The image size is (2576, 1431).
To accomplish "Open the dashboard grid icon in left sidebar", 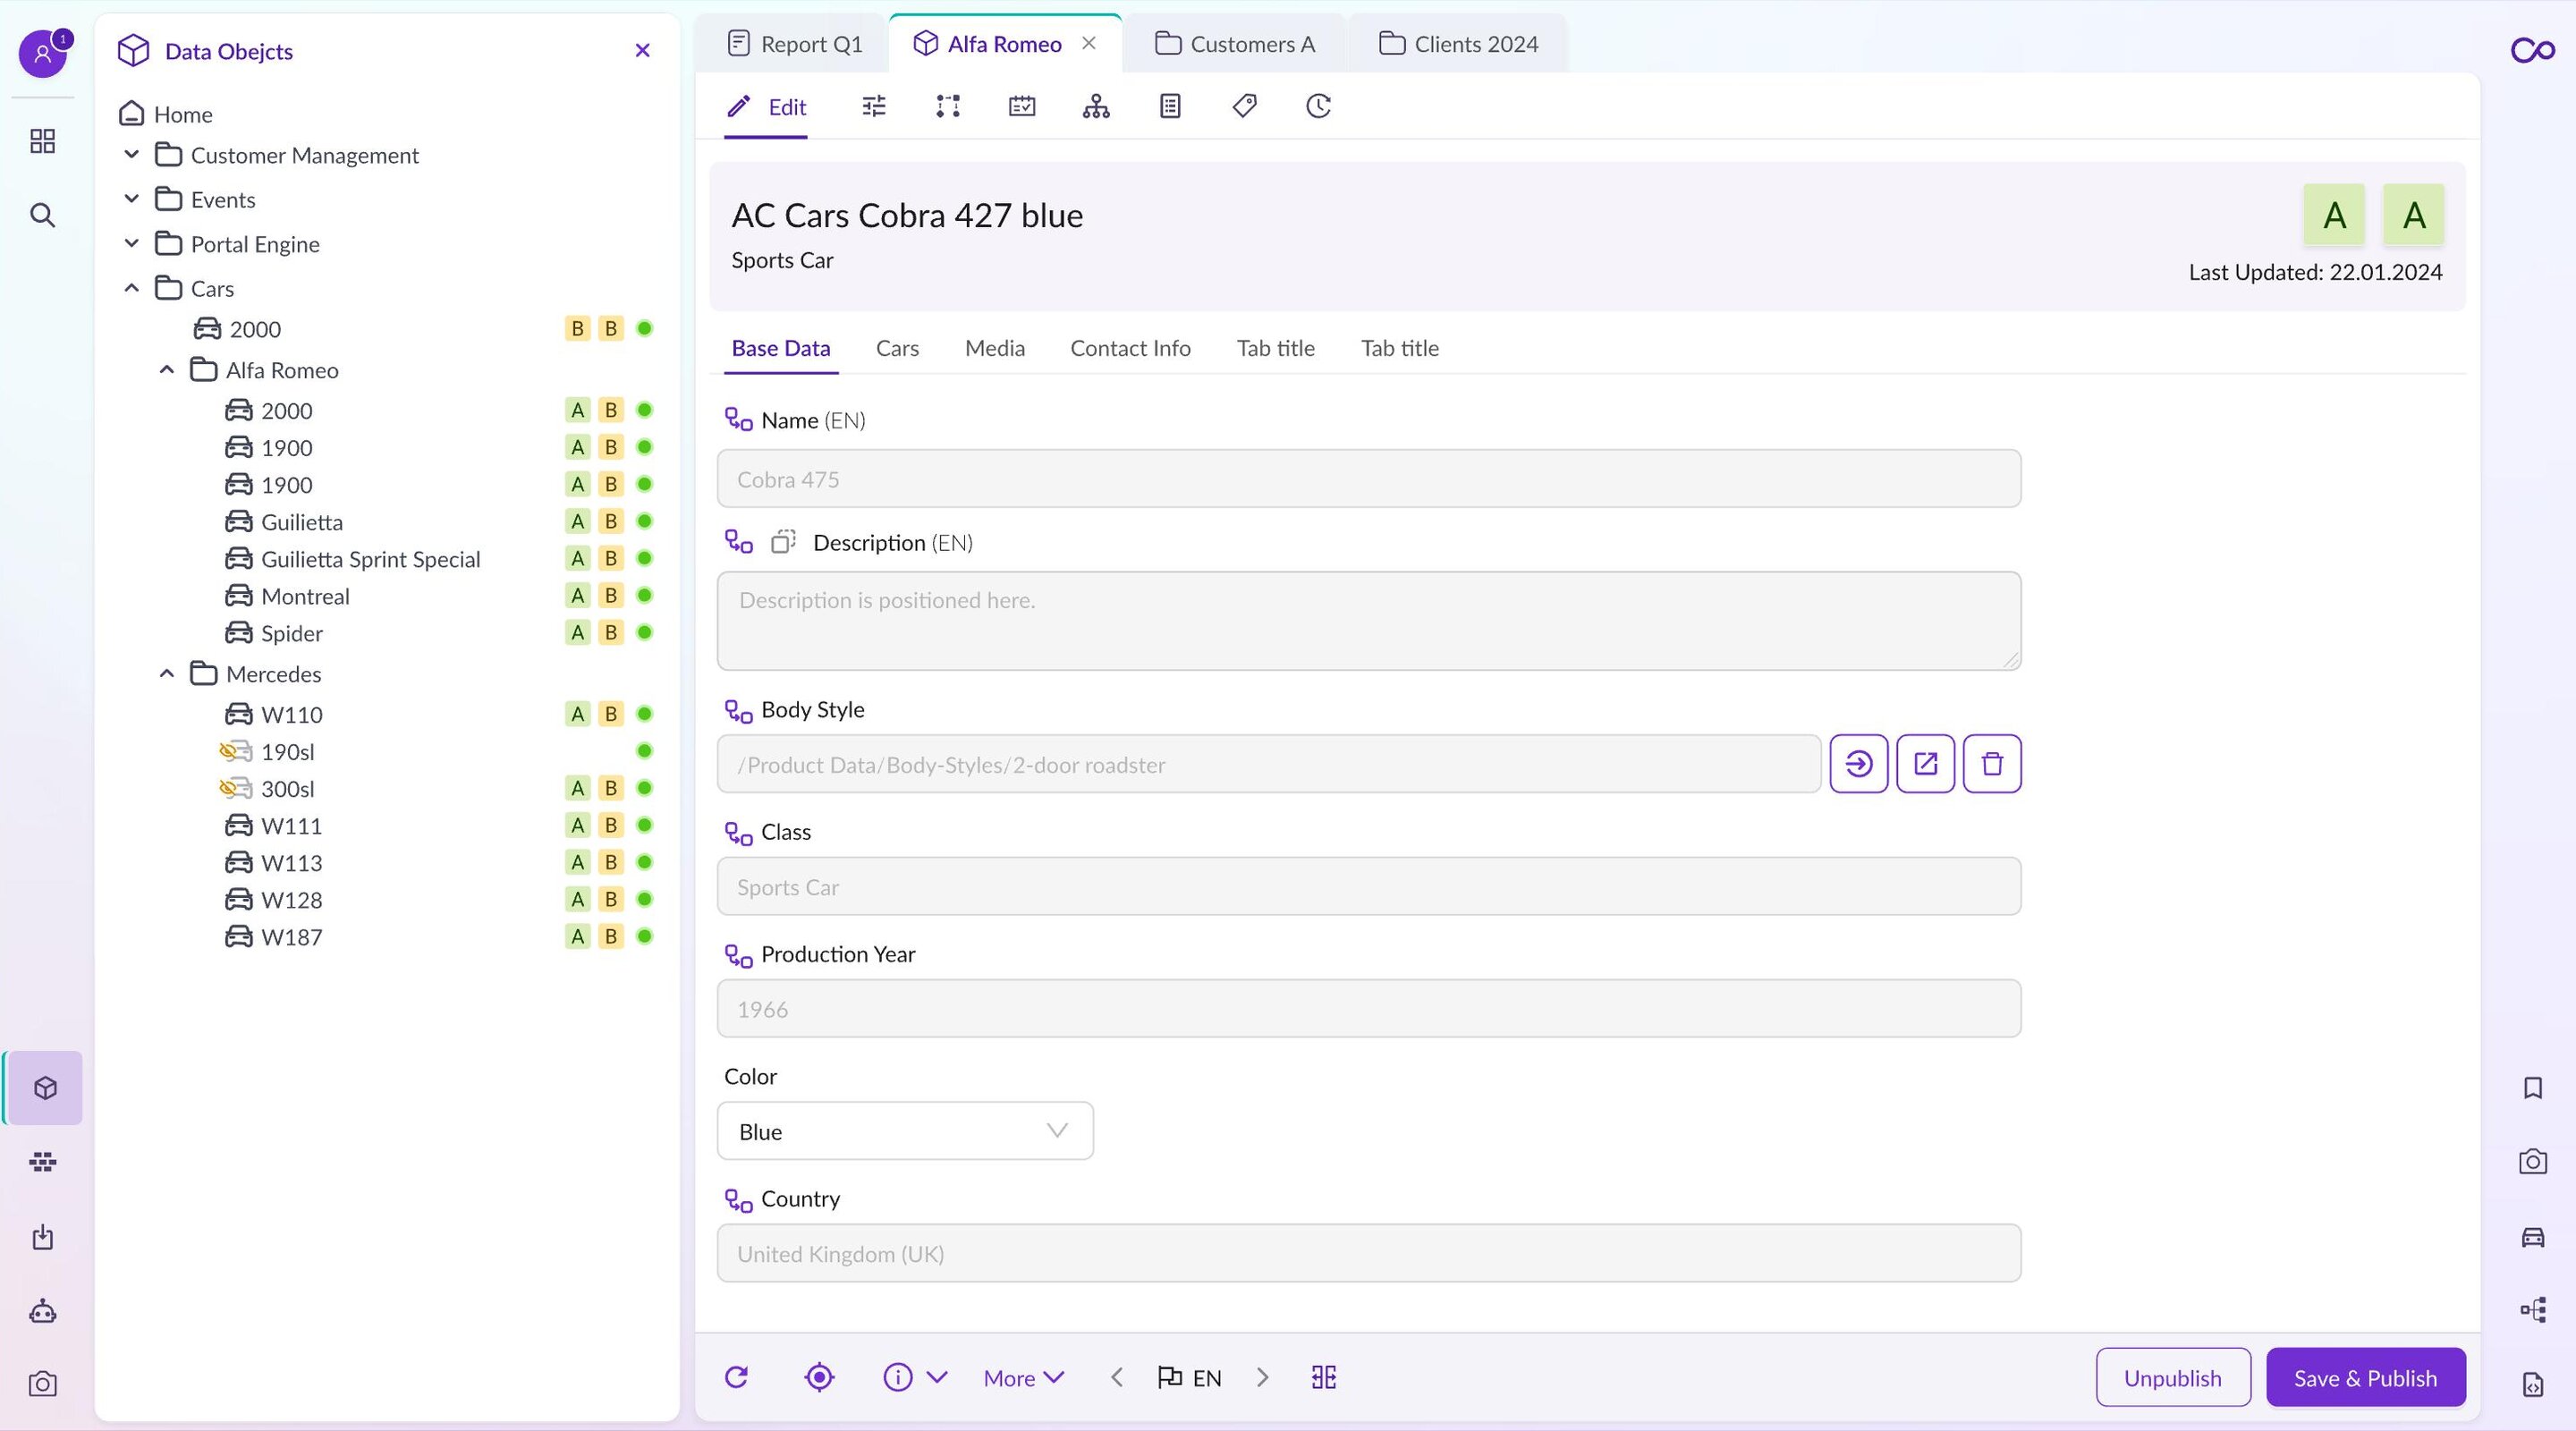I will 42,141.
